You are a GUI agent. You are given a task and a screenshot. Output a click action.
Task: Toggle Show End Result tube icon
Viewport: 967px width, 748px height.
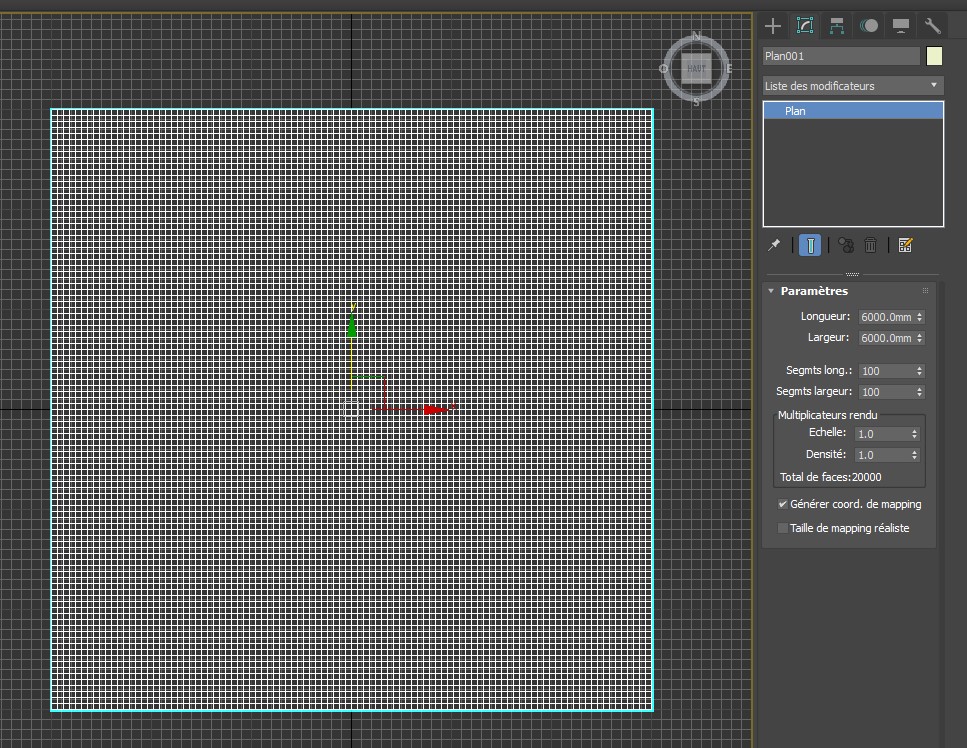(x=810, y=245)
